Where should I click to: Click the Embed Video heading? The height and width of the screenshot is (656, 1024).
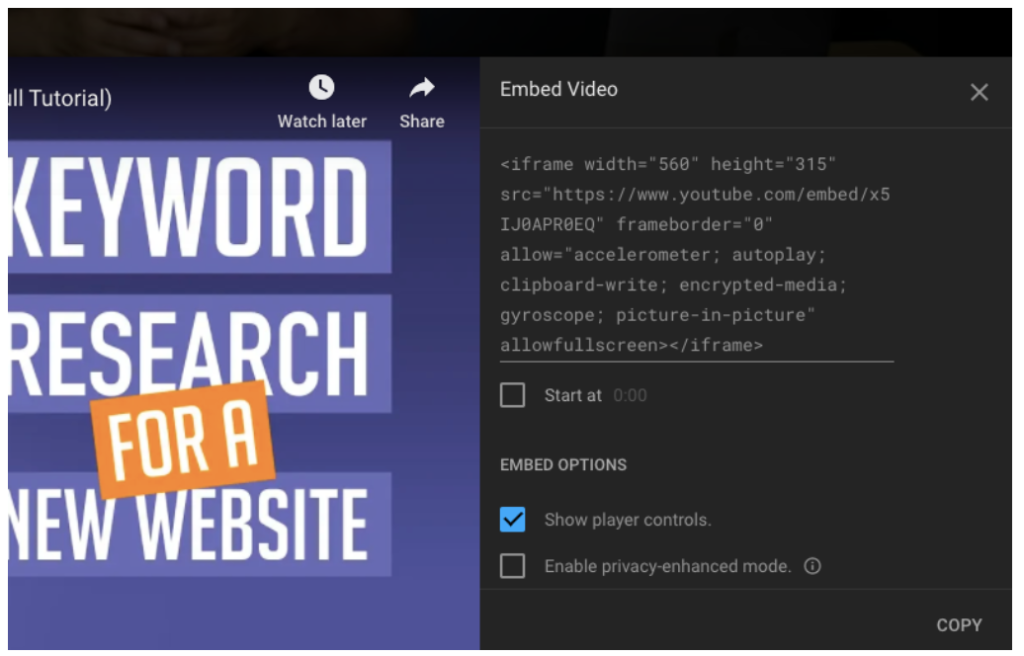click(559, 90)
